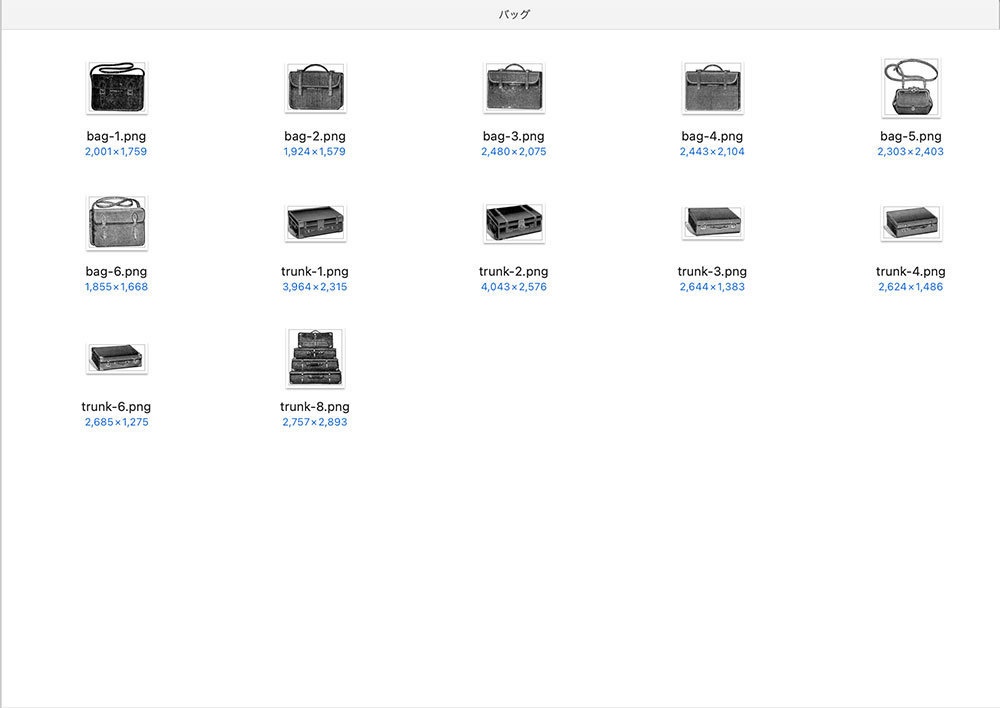Select the trunk-6.png thumbnail image
The width and height of the screenshot is (1000, 708).
click(117, 358)
